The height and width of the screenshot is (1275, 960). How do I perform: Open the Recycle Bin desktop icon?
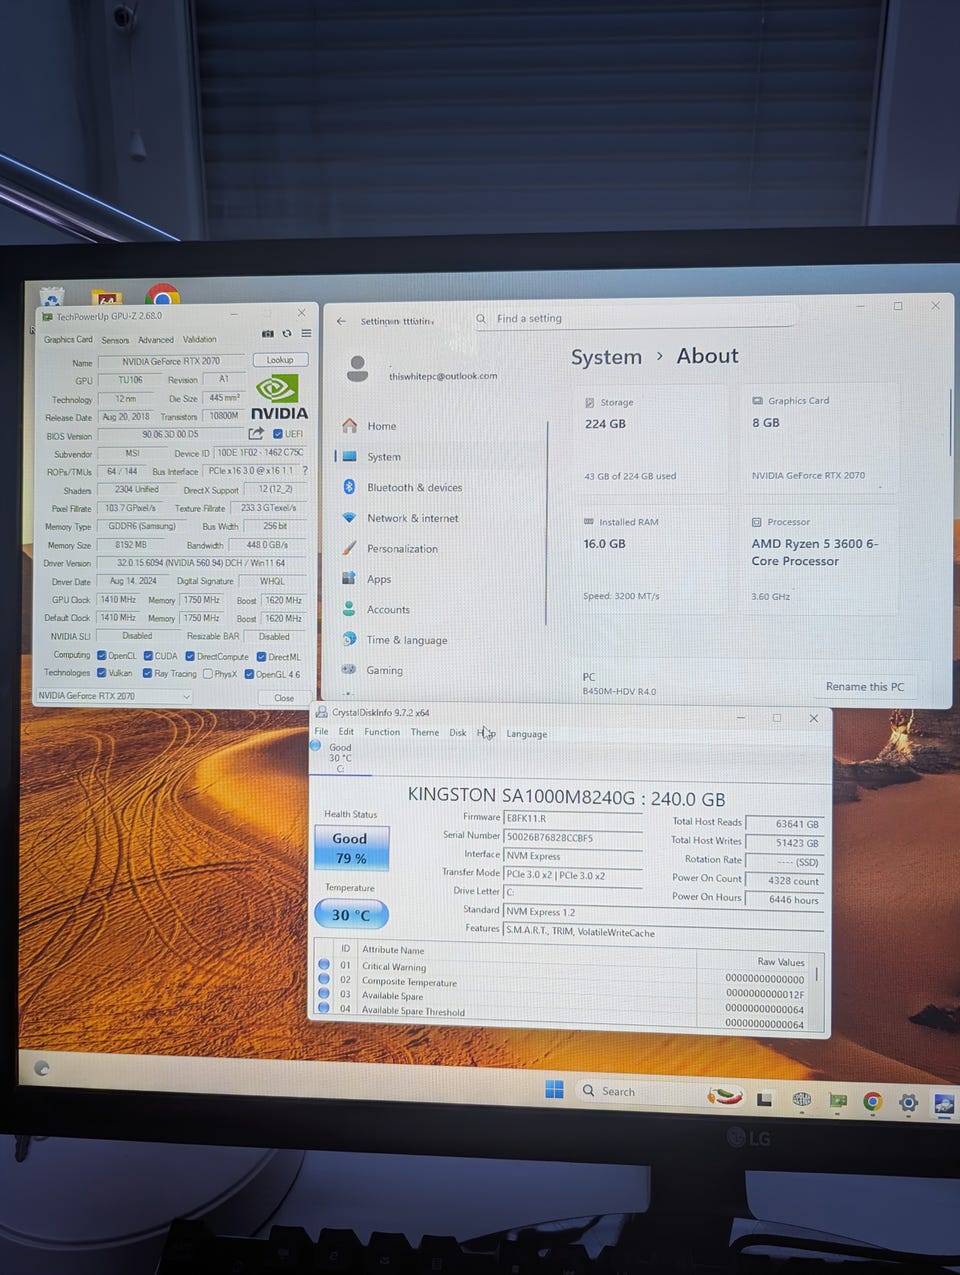(x=51, y=296)
